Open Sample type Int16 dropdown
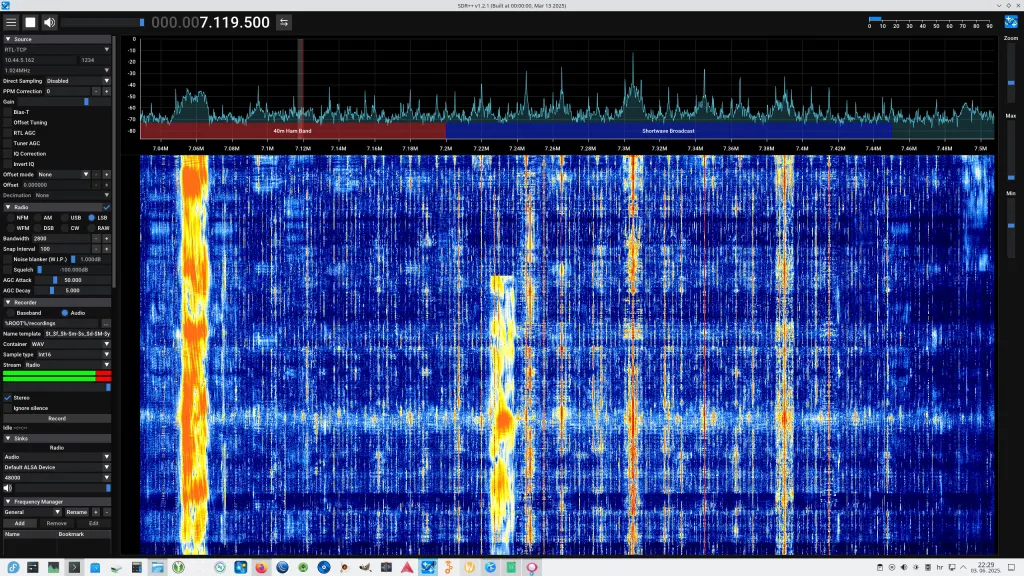 (74, 355)
